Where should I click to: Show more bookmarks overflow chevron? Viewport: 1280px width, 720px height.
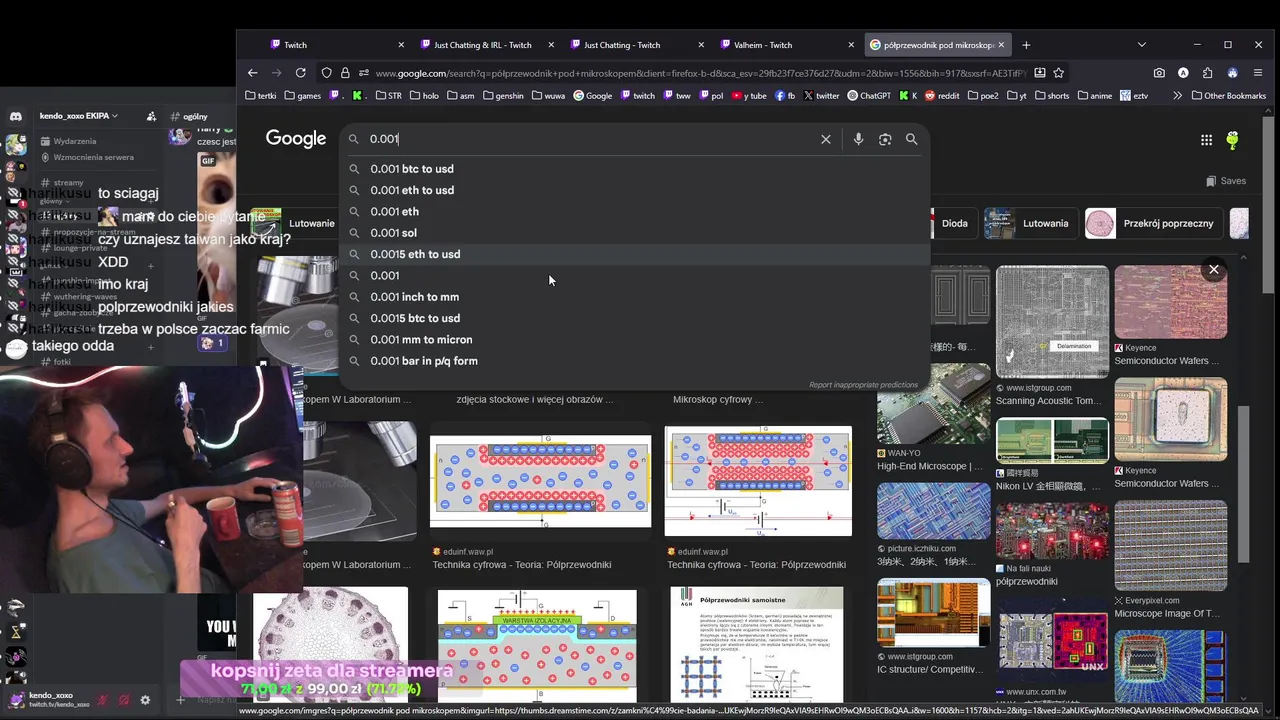click(1177, 96)
